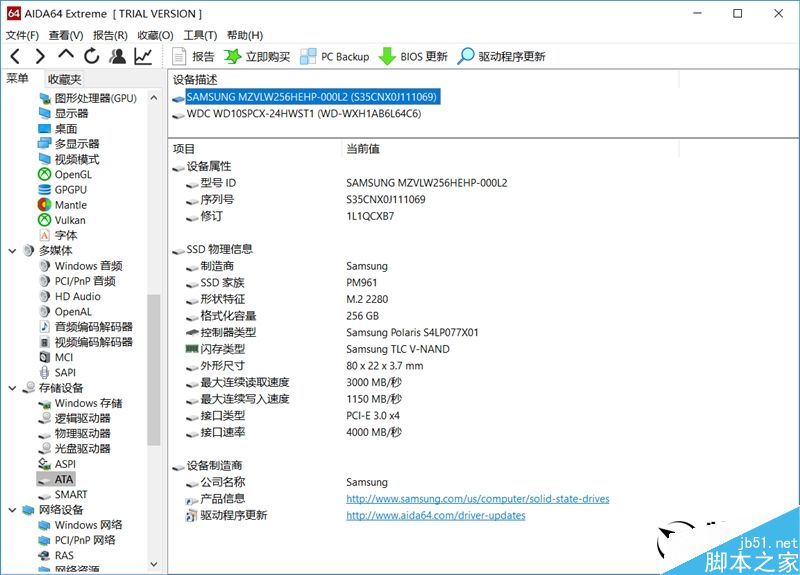
Task: Select 音频编码解码器 tree item
Action: coord(86,327)
